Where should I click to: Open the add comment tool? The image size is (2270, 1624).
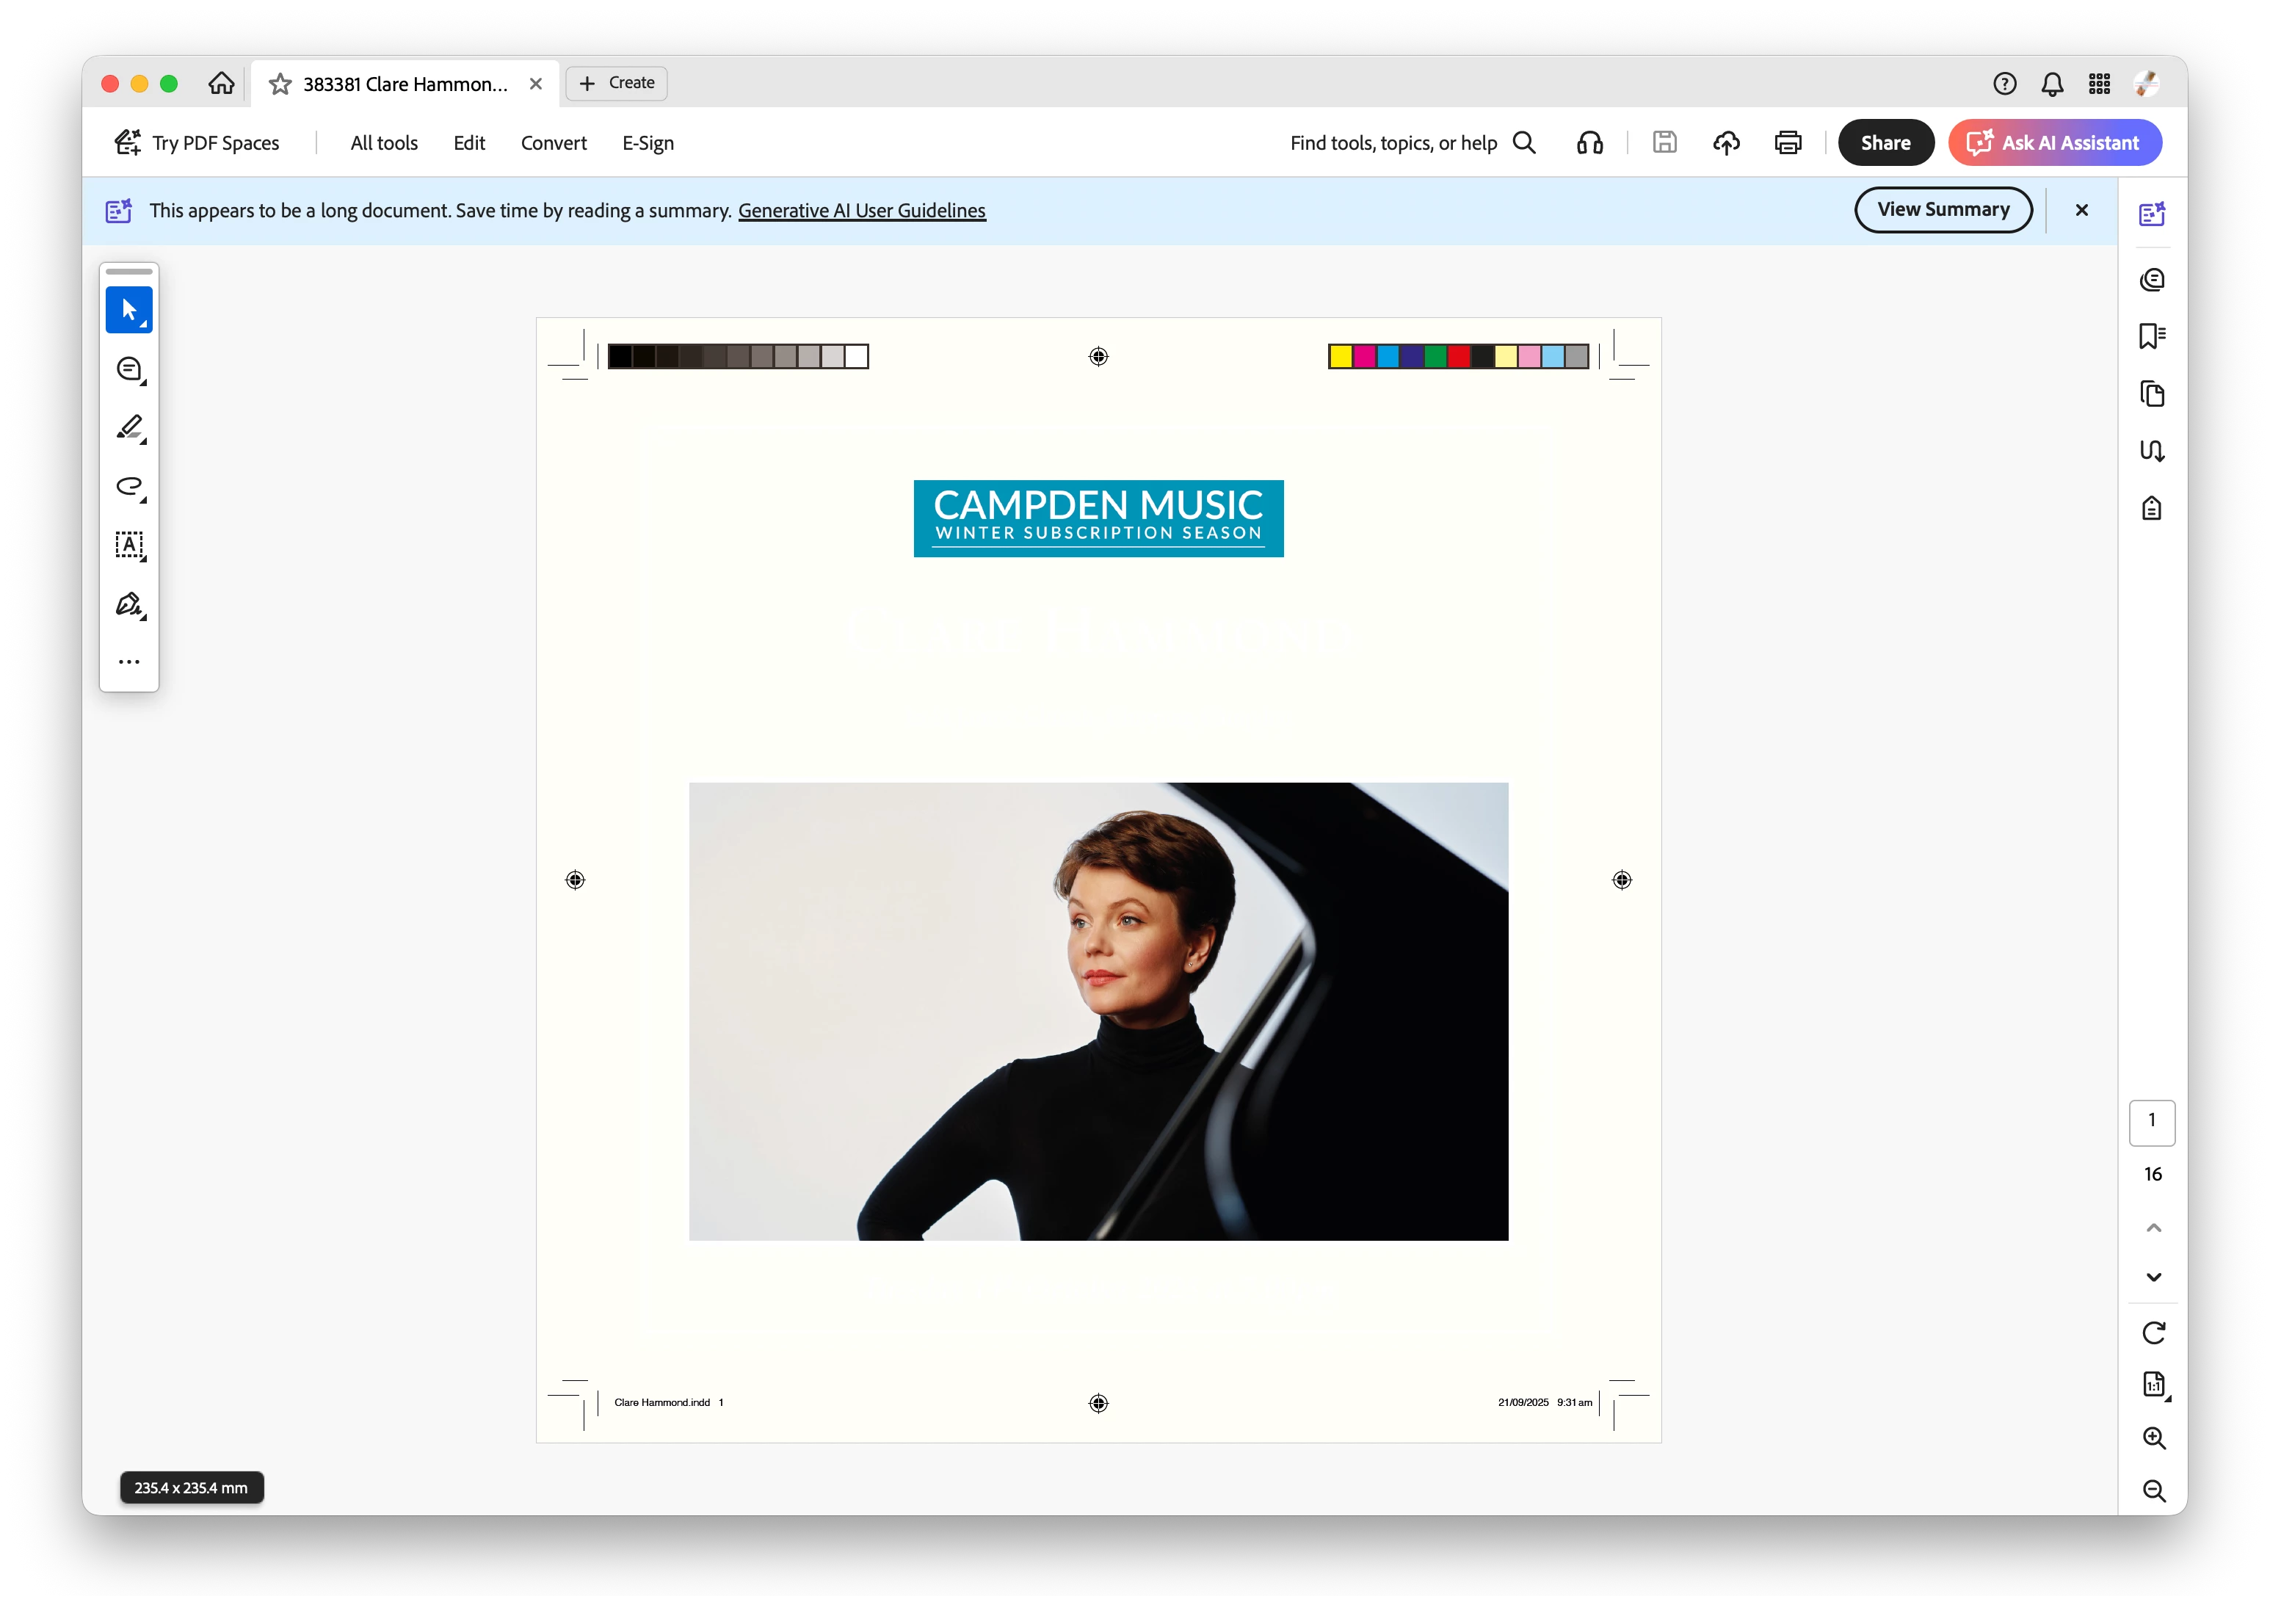(129, 369)
